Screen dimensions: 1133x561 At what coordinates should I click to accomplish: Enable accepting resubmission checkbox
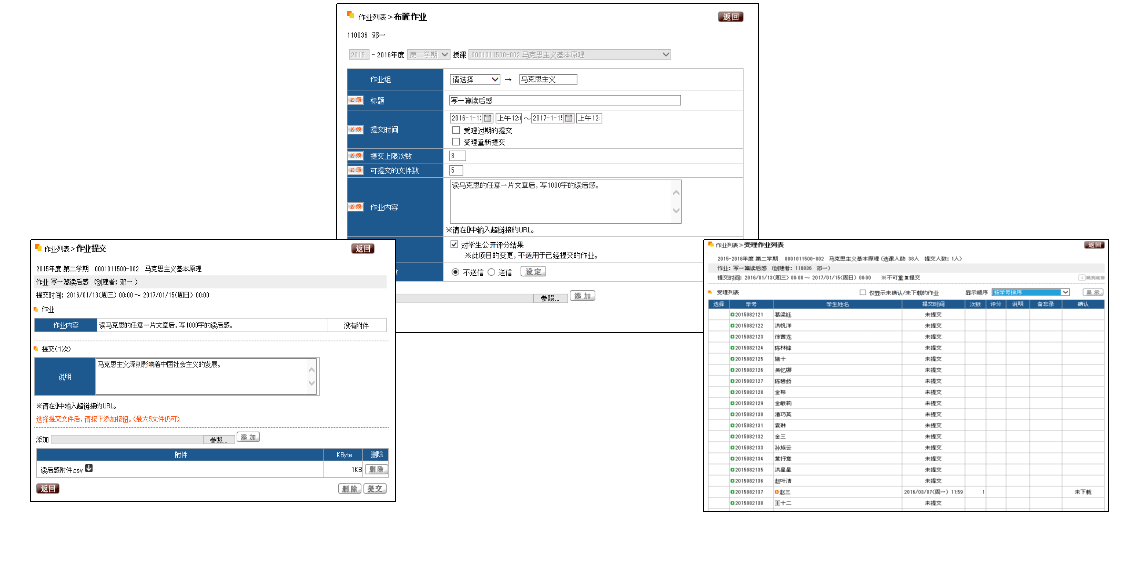click(x=456, y=142)
